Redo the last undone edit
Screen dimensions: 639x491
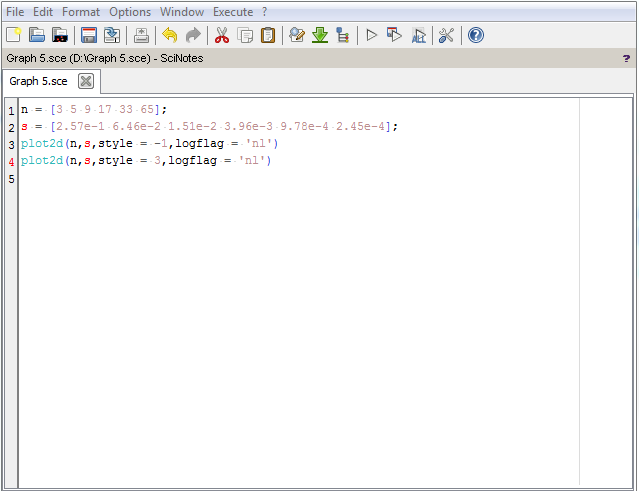click(193, 35)
